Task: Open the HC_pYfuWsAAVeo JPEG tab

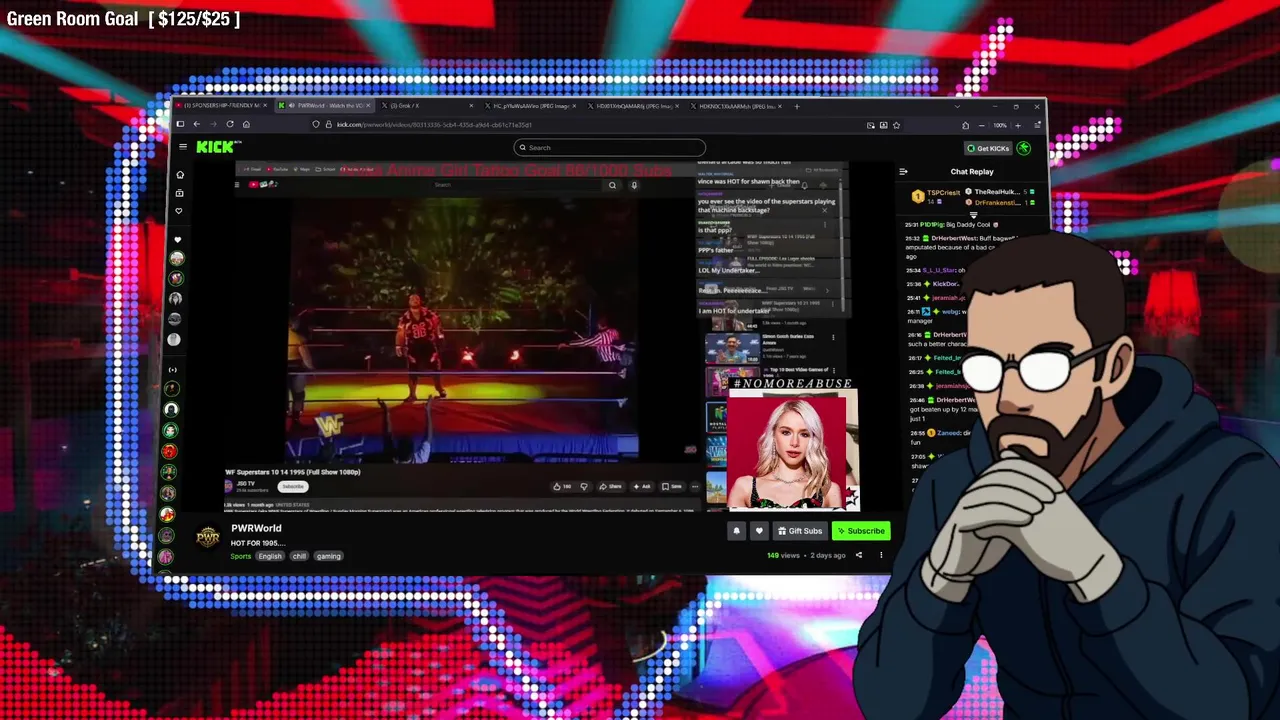Action: pos(530,106)
